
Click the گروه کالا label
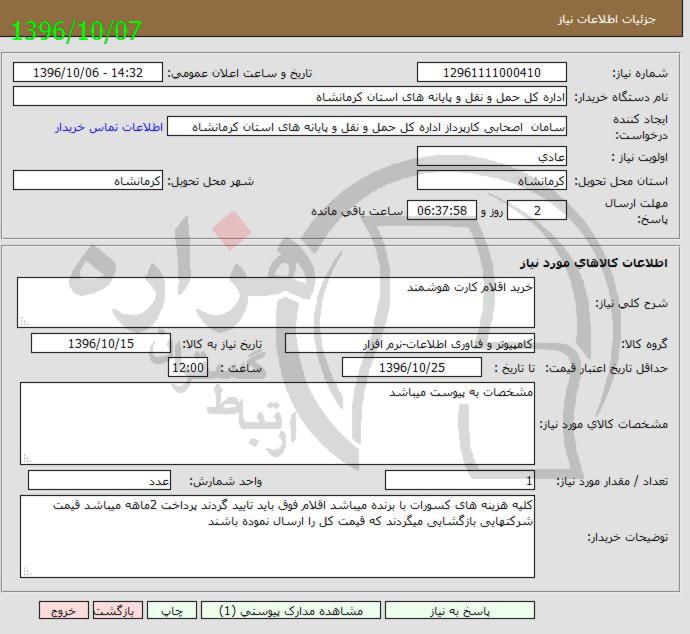(644, 344)
